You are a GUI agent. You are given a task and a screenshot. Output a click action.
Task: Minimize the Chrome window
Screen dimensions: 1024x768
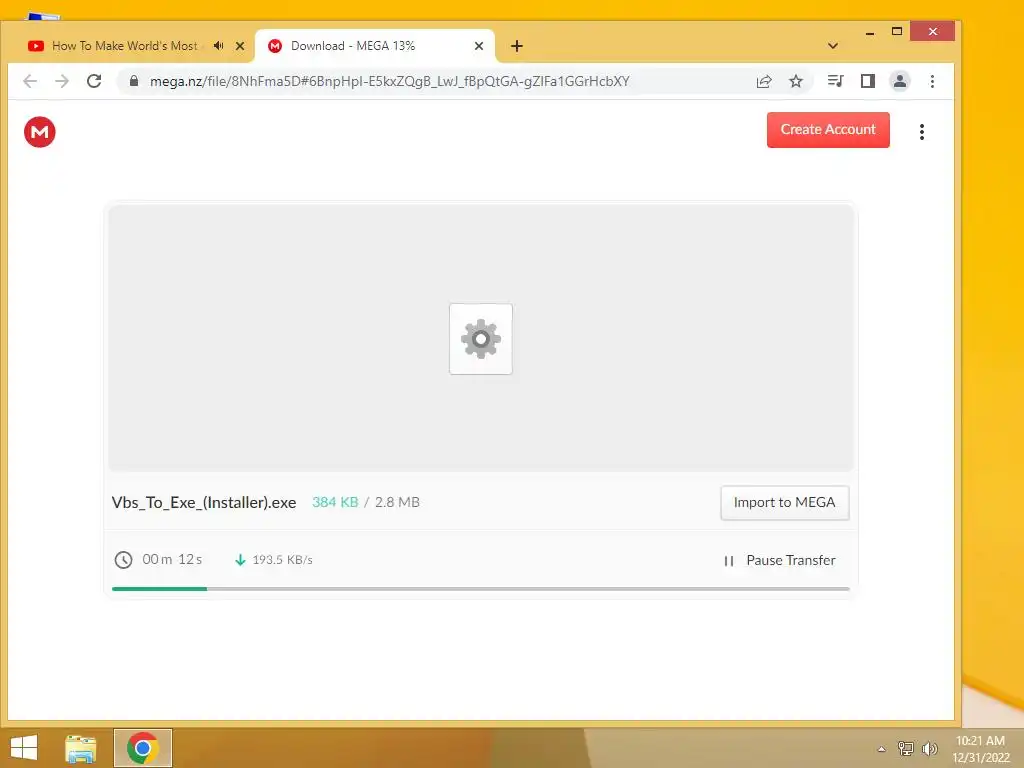(870, 32)
